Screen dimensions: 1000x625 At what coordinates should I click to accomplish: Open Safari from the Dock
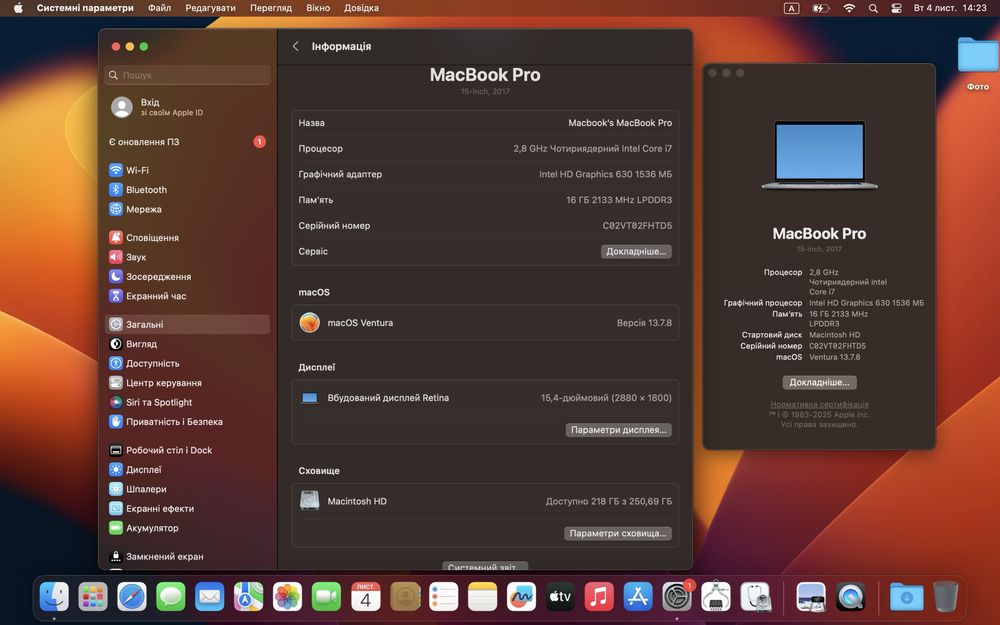[132, 597]
